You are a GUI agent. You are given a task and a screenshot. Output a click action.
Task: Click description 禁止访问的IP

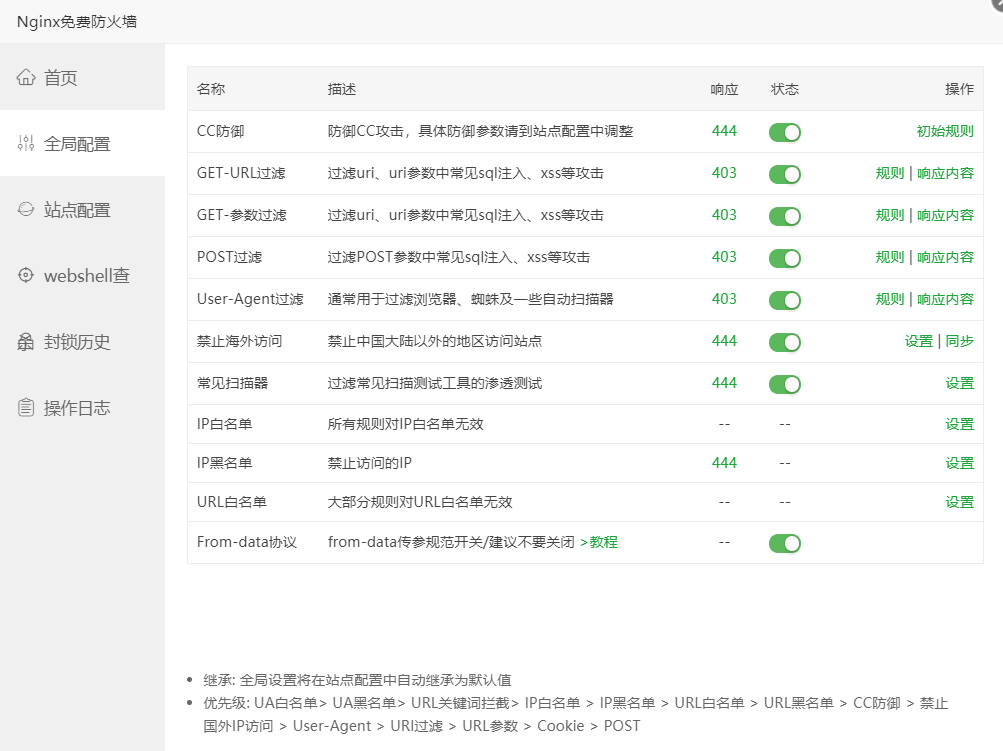coord(370,463)
